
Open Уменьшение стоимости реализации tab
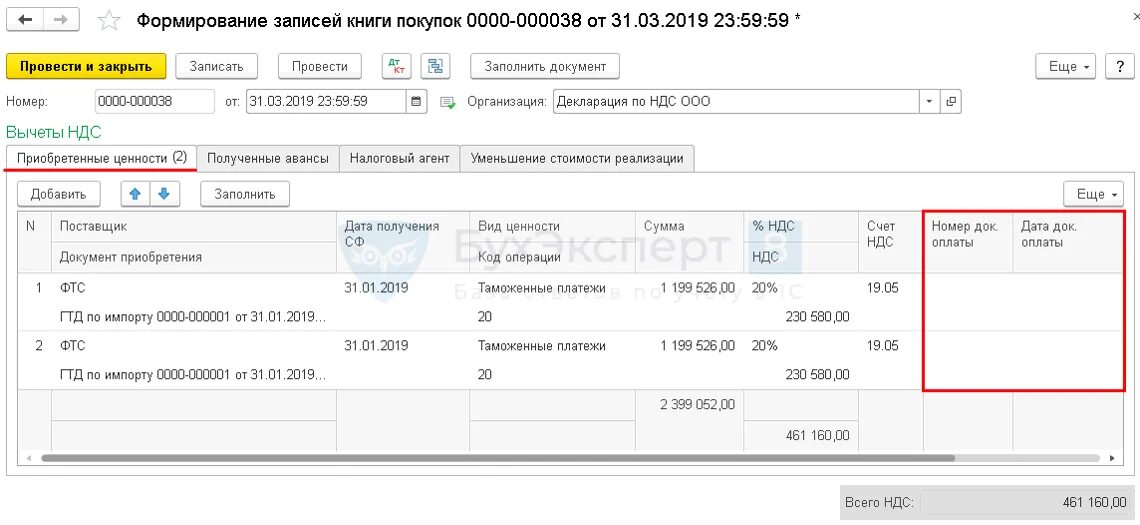click(577, 158)
